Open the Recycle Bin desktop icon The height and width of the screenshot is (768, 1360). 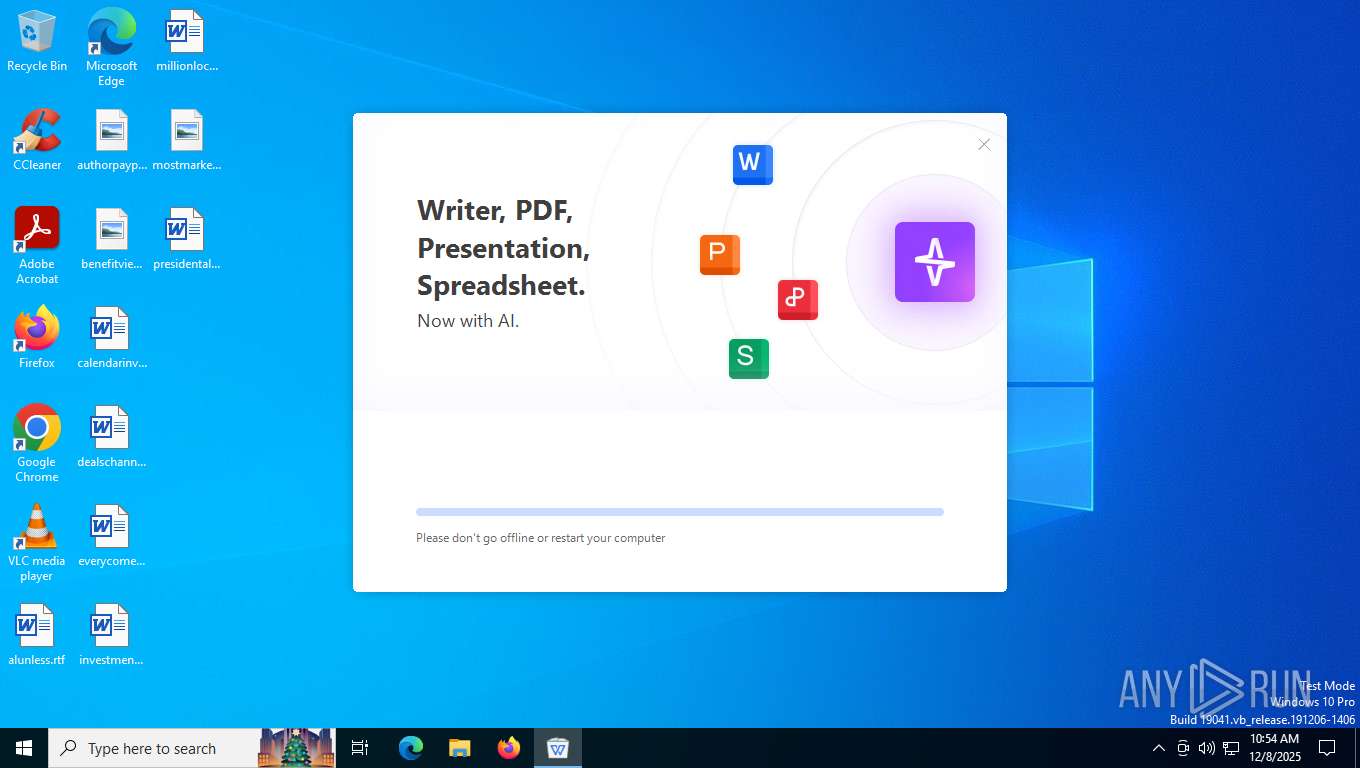pos(37,41)
